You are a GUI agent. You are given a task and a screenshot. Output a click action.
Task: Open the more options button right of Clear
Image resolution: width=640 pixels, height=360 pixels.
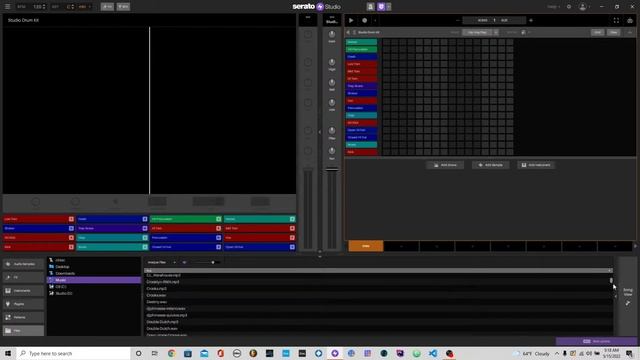pos(630,32)
